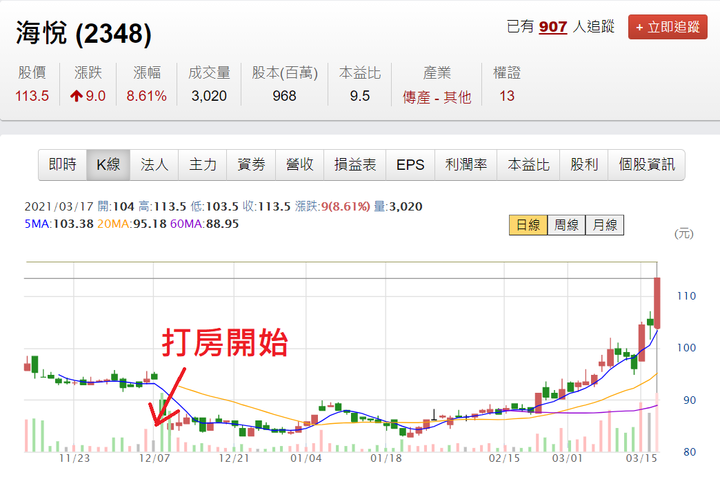Click the 12/07 date axis label
The height and width of the screenshot is (486, 720).
[x=154, y=458]
